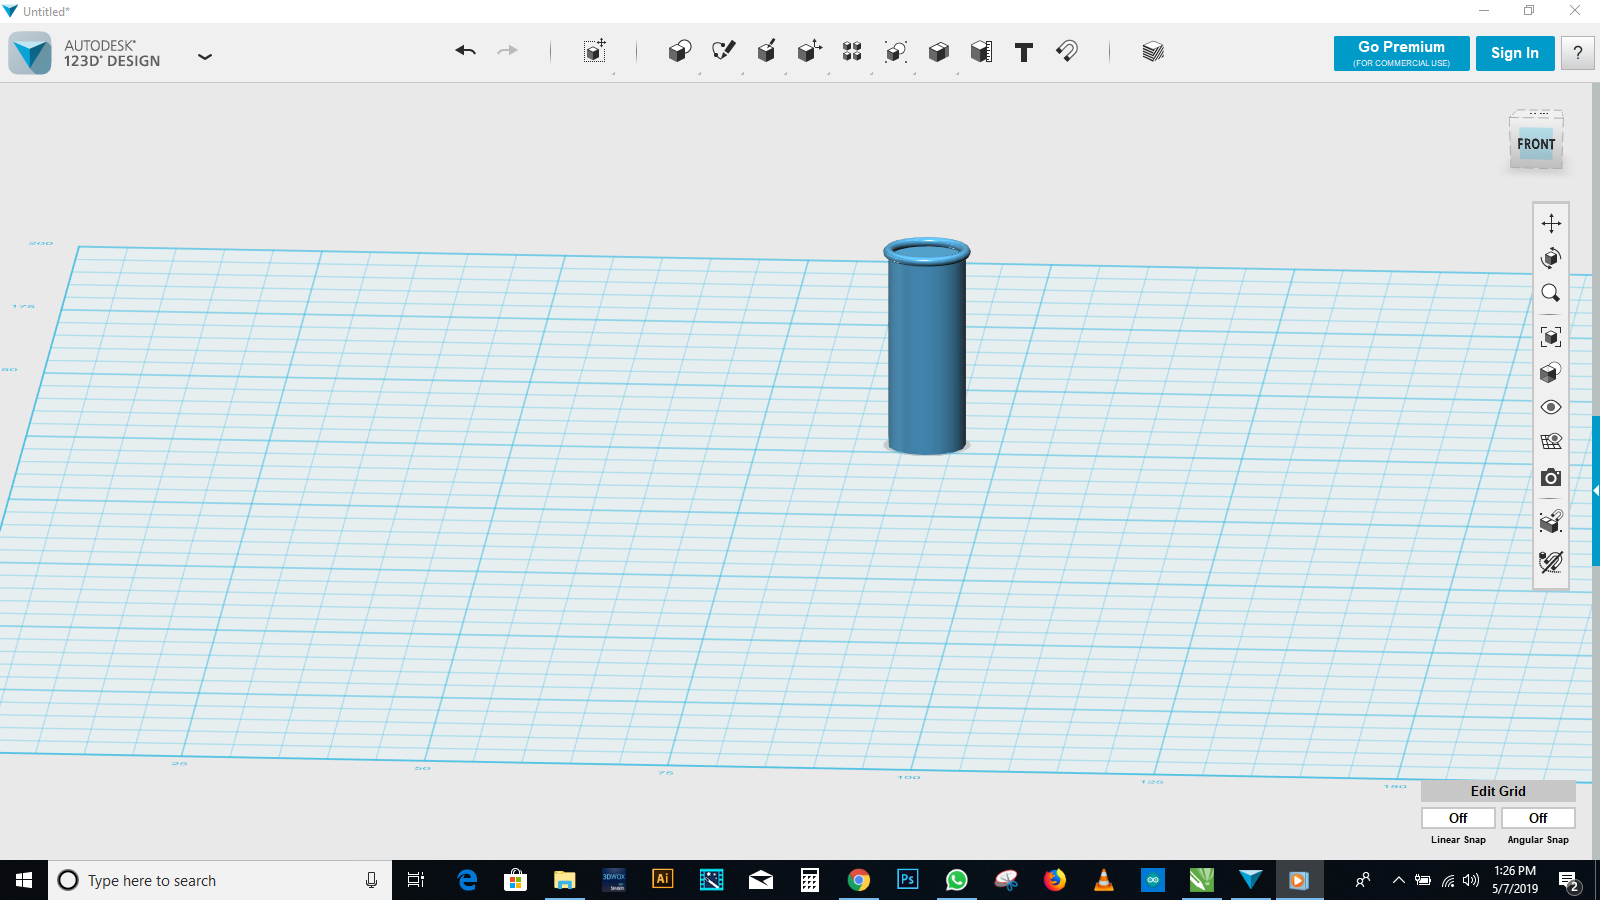Open Photoshop from taskbar
Viewport: 1600px width, 900px height.
point(907,880)
